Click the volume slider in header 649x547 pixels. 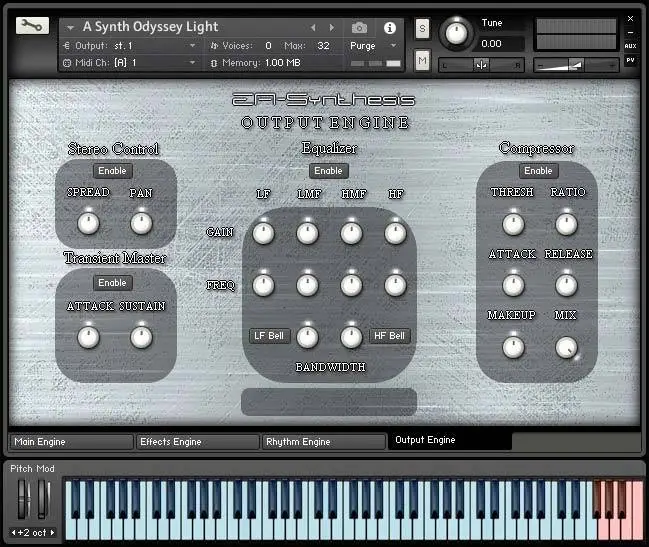click(576, 65)
